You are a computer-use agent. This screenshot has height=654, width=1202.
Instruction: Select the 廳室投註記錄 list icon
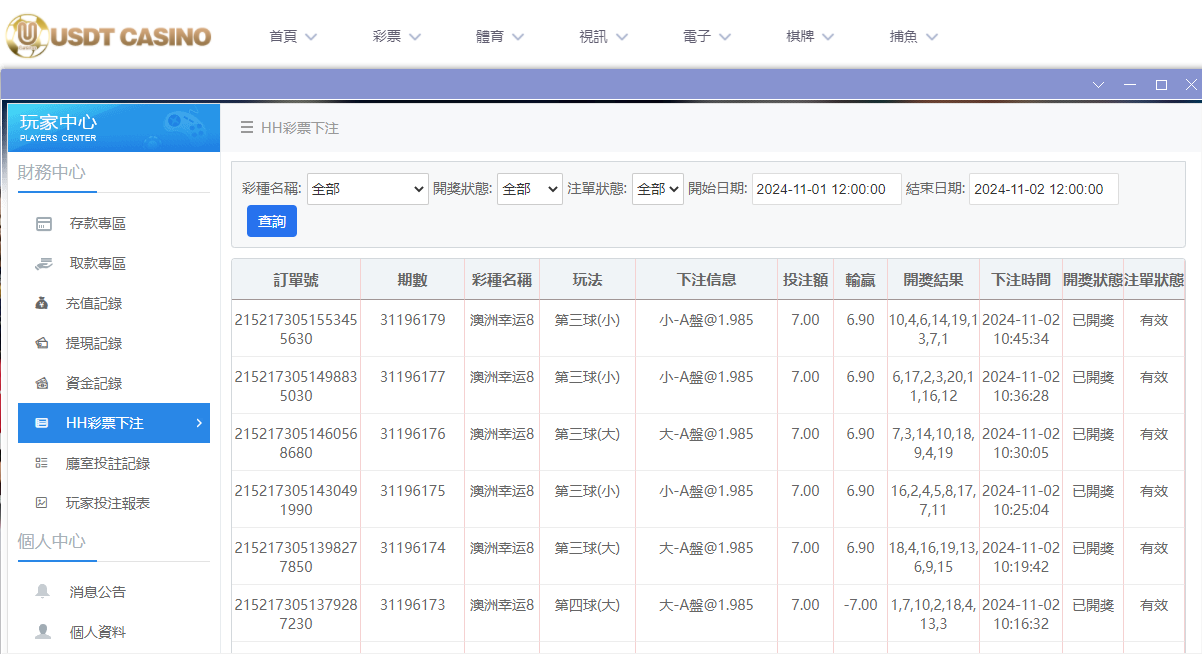[43, 462]
